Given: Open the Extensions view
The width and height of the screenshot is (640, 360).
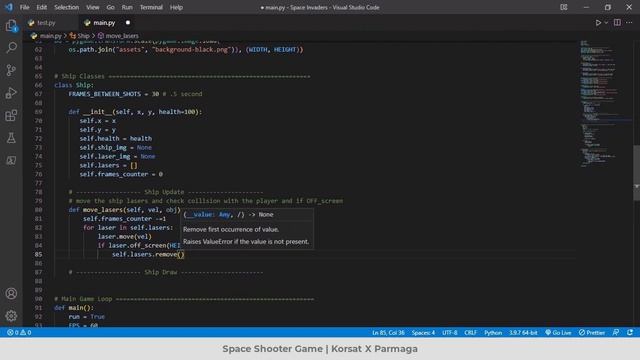Looking at the screenshot, I should coord(11,116).
